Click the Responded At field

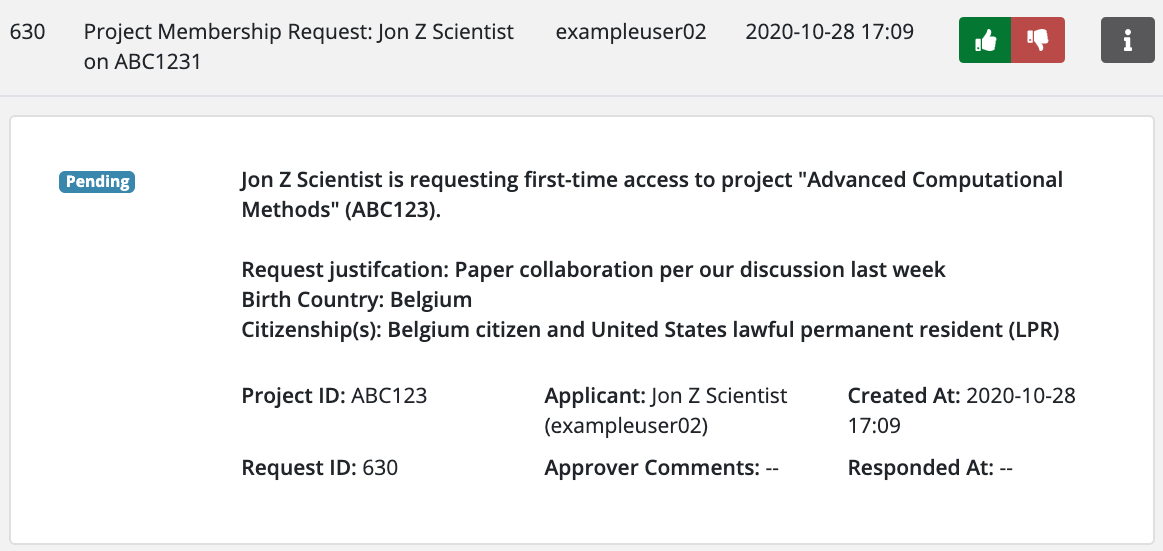tap(930, 467)
